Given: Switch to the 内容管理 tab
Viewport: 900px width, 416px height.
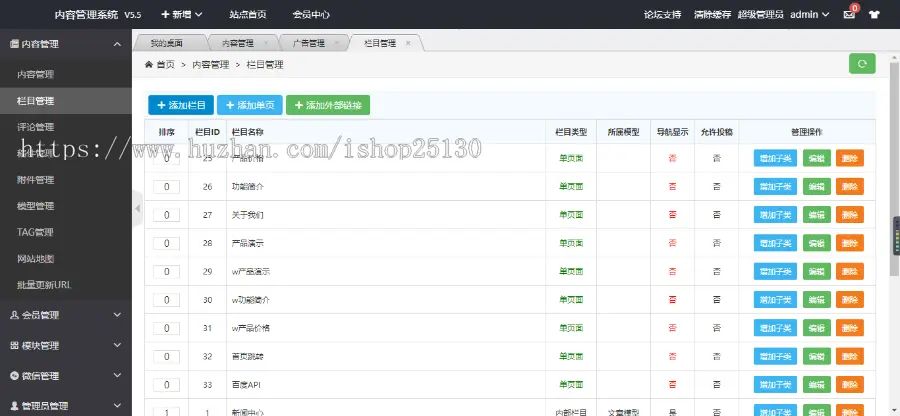Looking at the screenshot, I should point(238,43).
